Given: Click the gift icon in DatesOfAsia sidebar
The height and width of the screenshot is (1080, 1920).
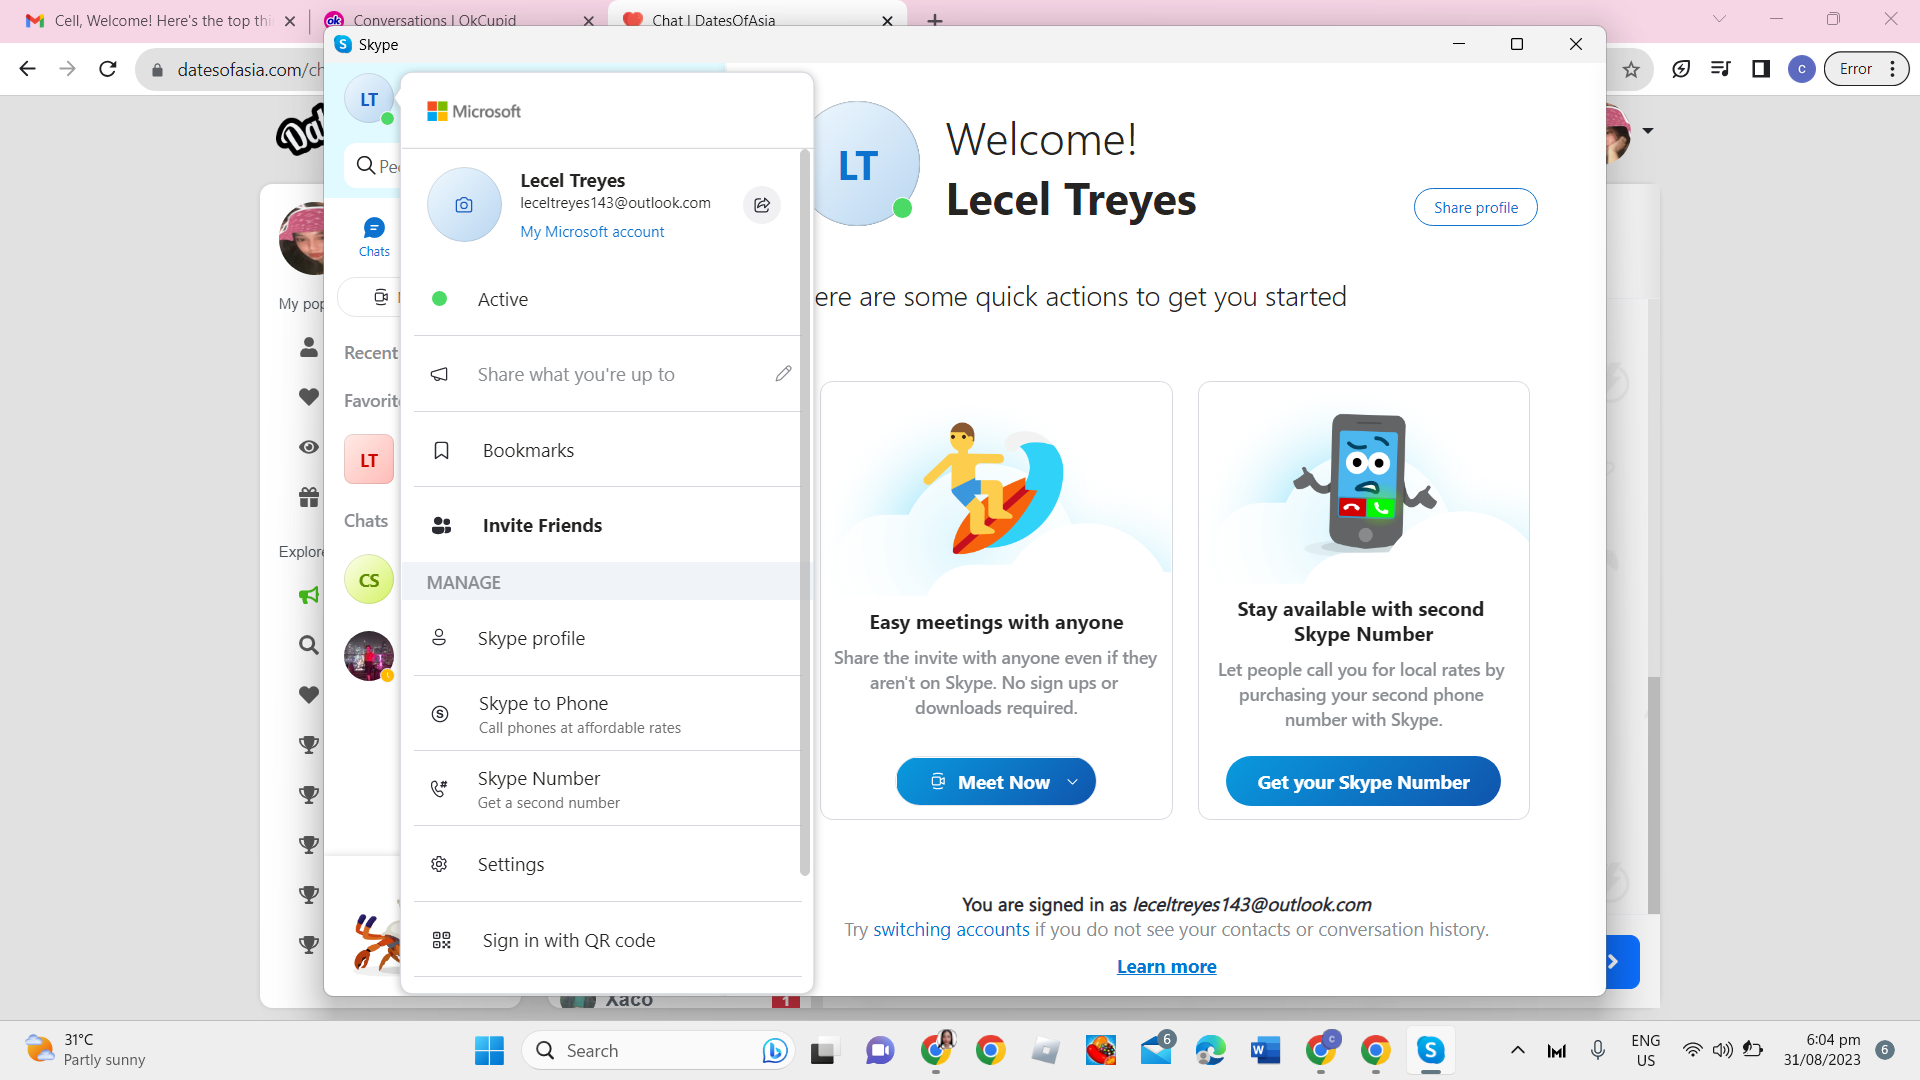Looking at the screenshot, I should tap(309, 497).
